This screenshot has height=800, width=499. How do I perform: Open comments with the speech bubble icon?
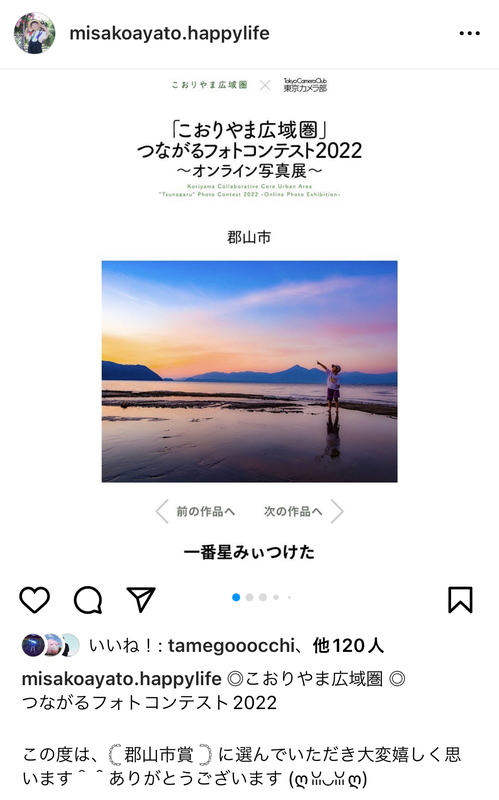tap(88, 599)
